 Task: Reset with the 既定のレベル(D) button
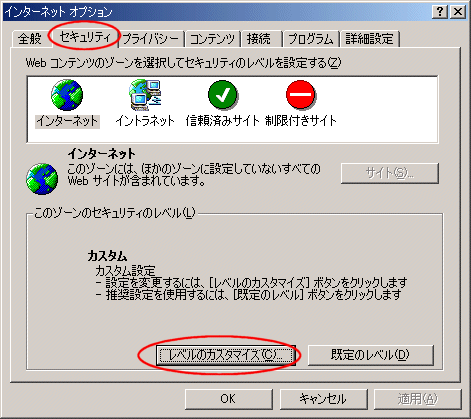(370, 355)
